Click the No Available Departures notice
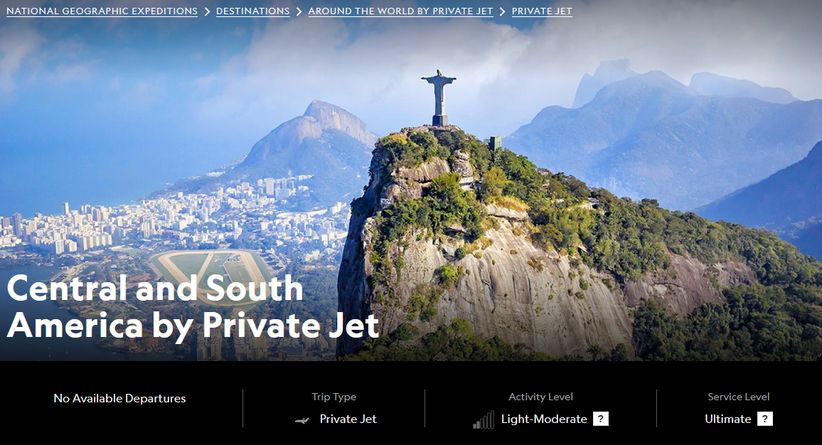Screen dimensions: 822x445 point(120,398)
